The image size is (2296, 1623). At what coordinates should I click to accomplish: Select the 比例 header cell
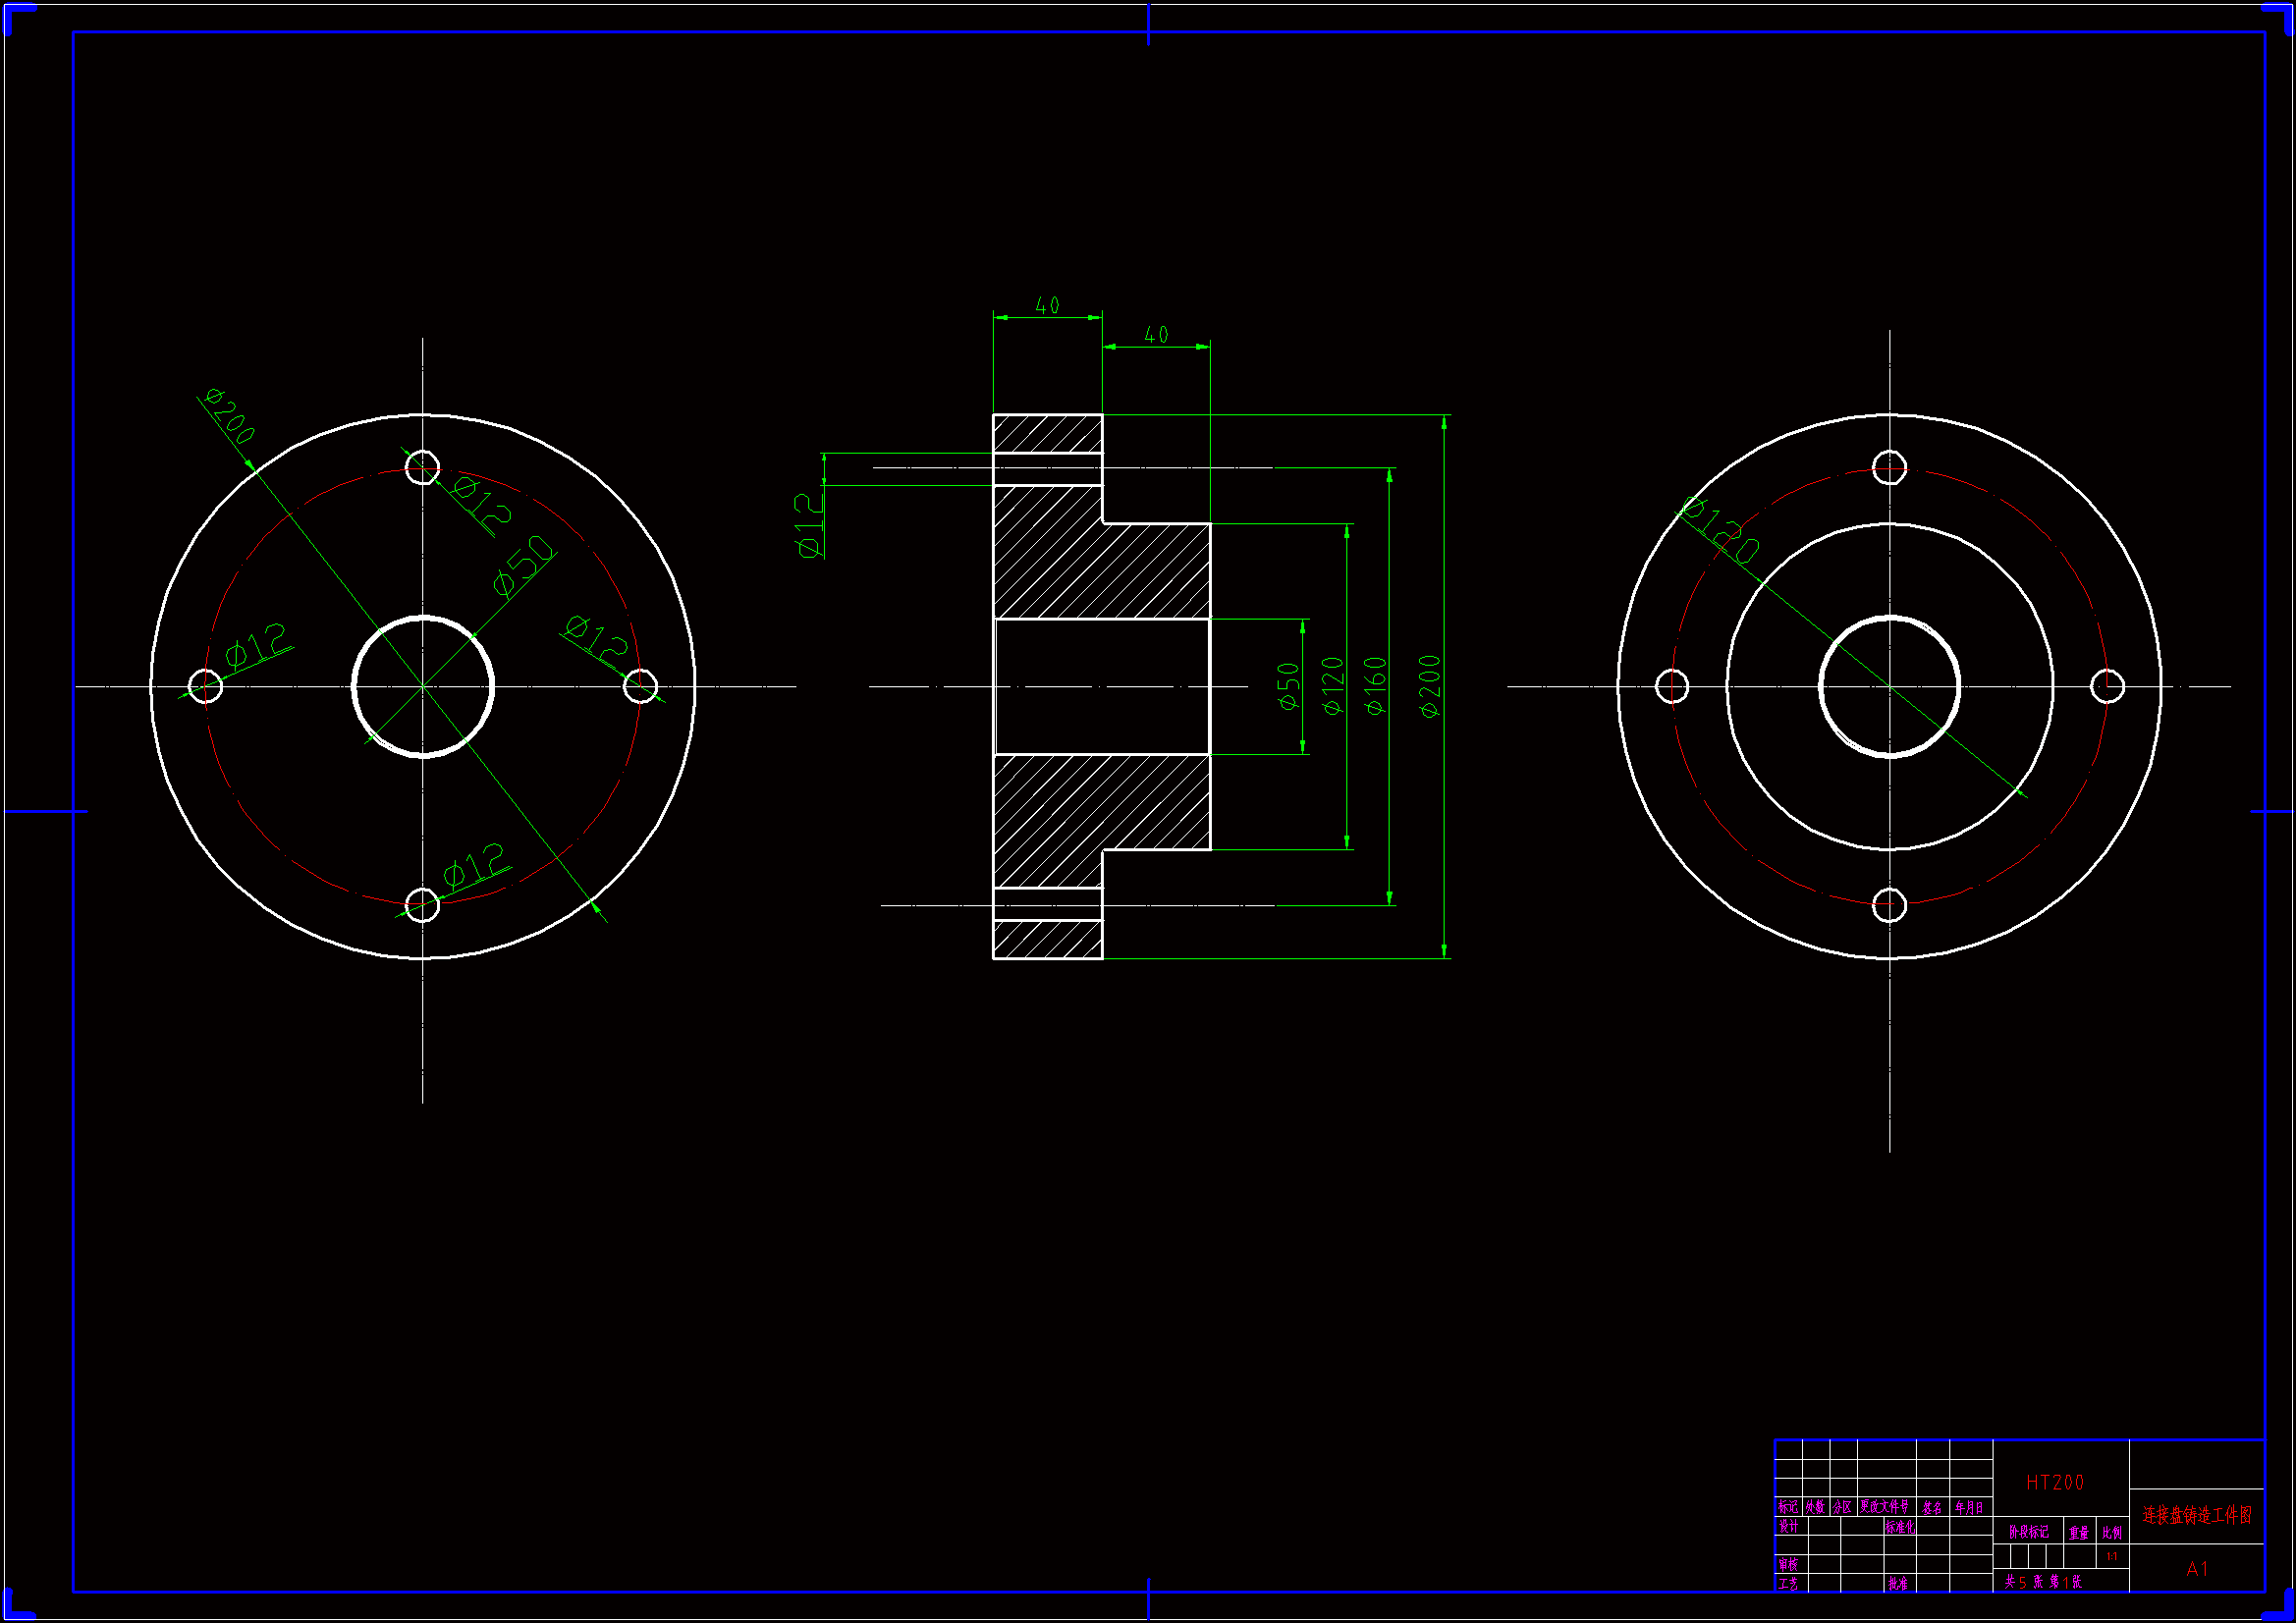(2112, 1532)
